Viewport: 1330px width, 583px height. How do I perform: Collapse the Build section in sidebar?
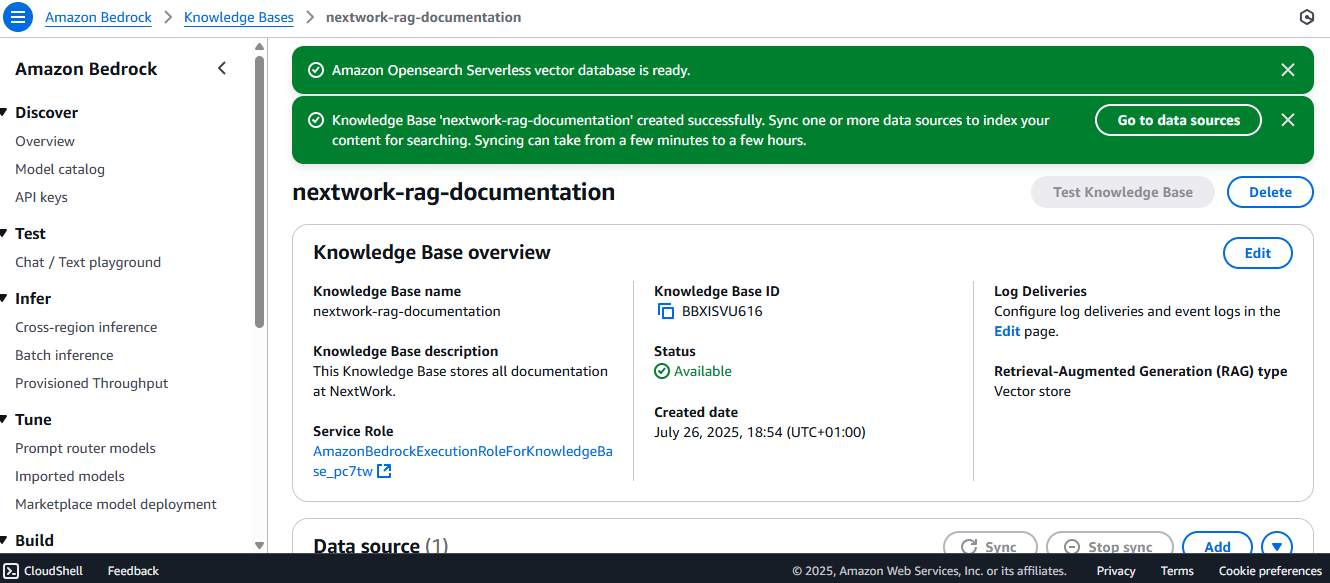5,541
